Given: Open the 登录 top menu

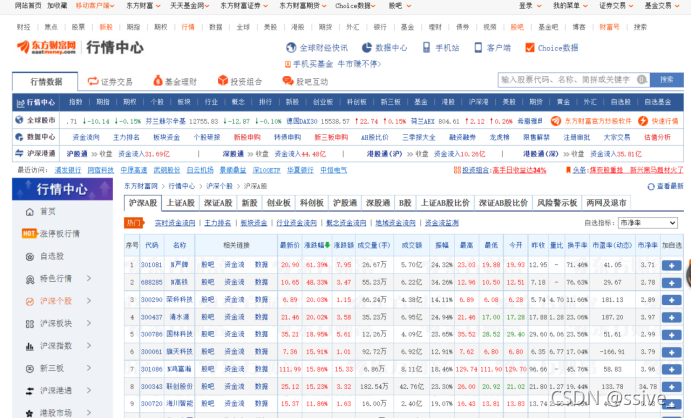Looking at the screenshot, I should (x=530, y=6).
